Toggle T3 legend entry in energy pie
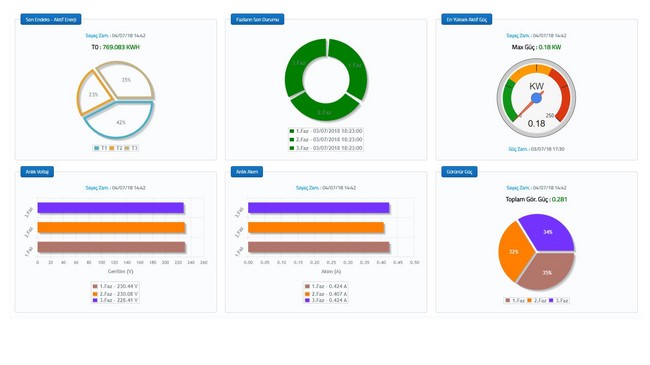This screenshot has width=650, height=365. [131, 148]
